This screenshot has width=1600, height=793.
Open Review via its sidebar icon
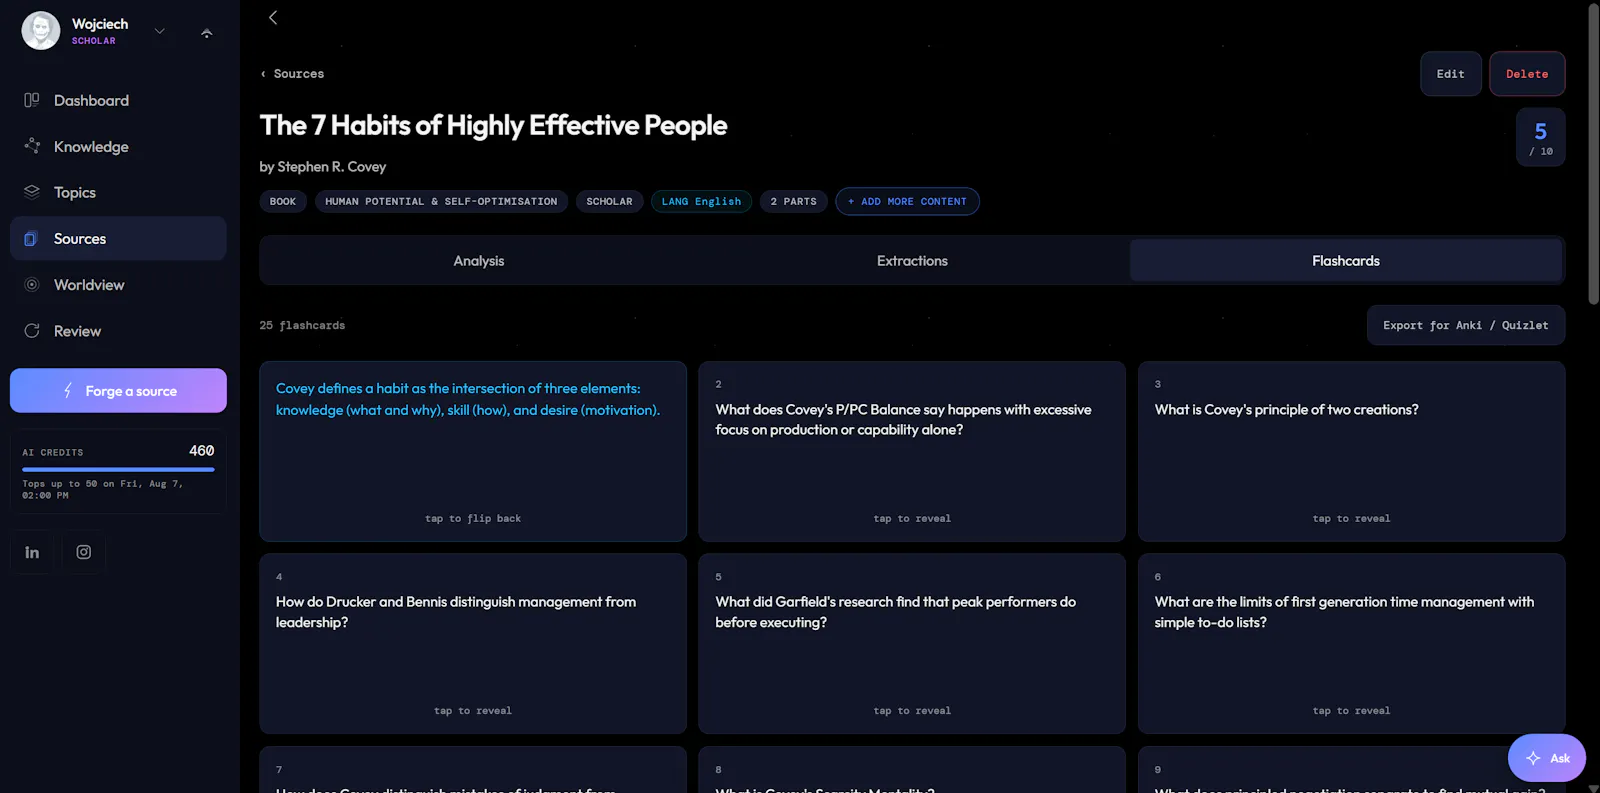pos(32,331)
